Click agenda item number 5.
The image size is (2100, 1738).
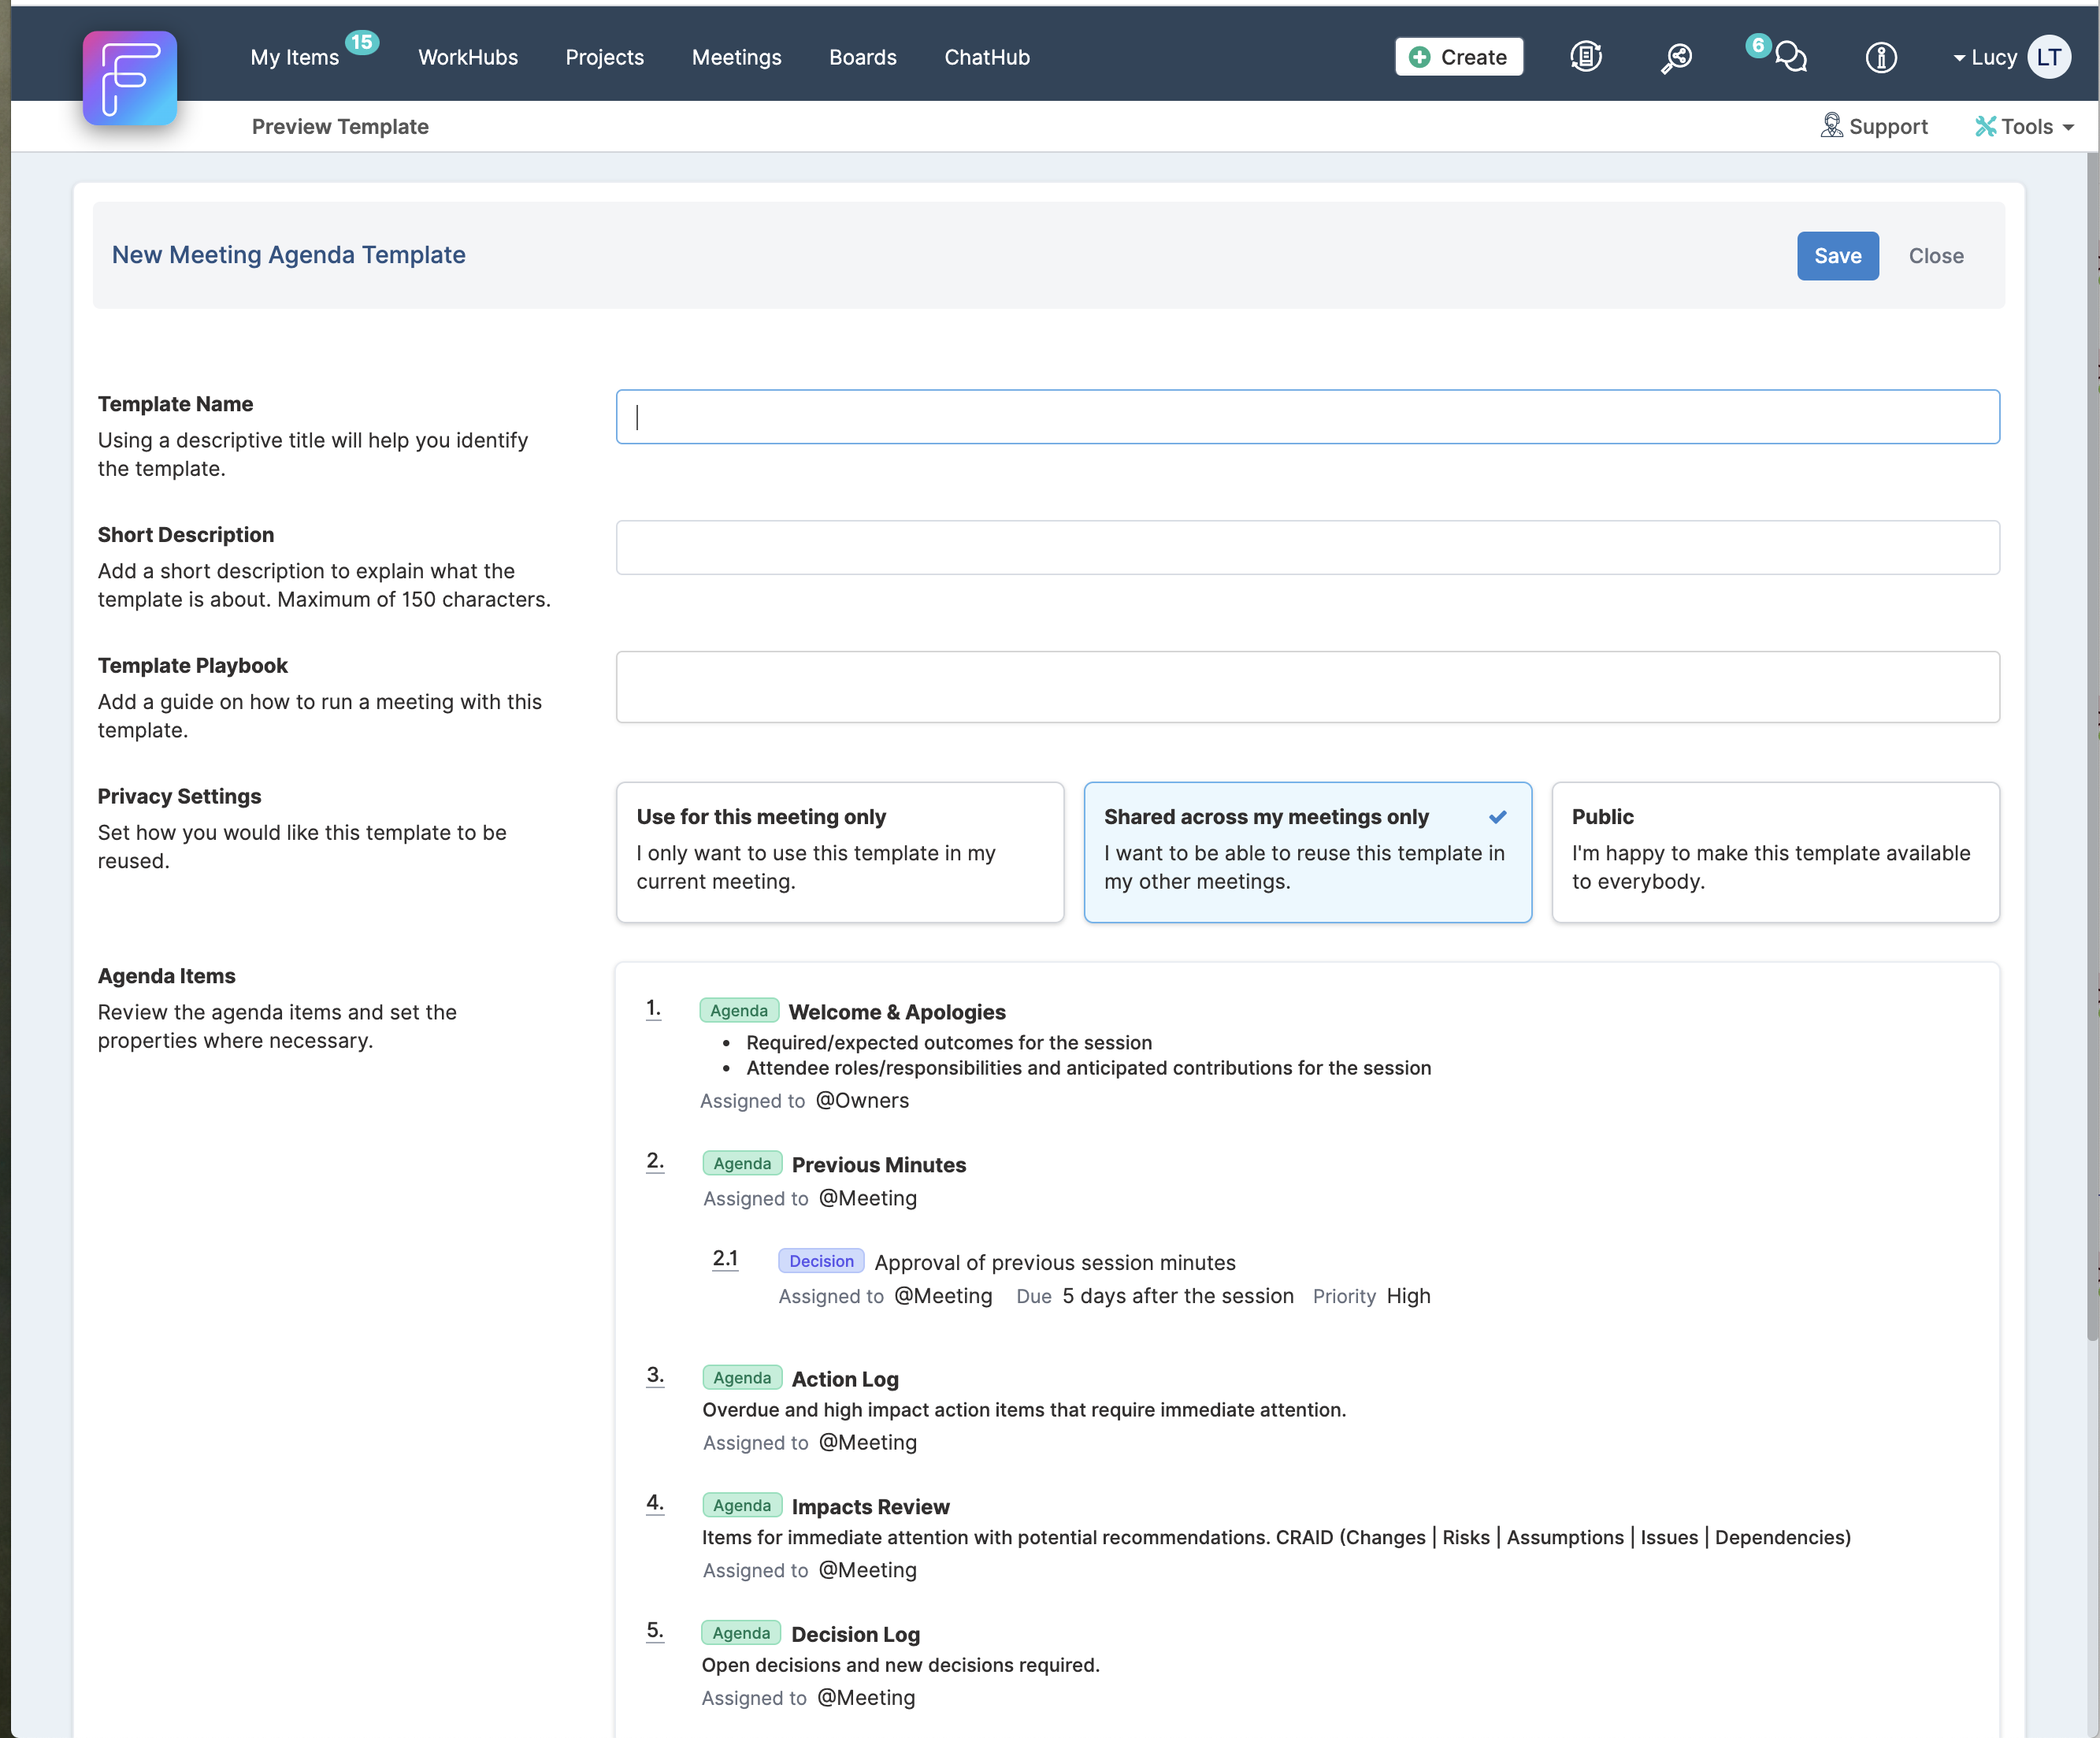pos(655,1631)
